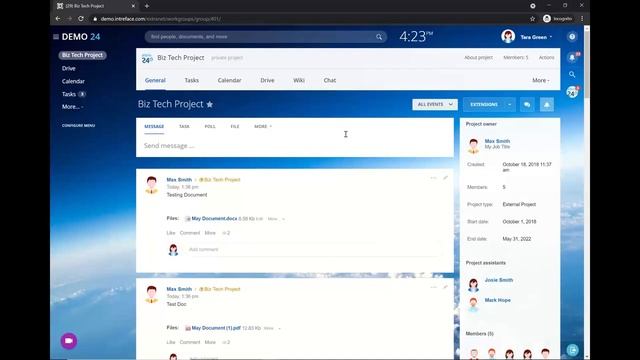Viewport: 640px width, 360px height.
Task: Expand the EXTENSIONS arrow dropdown
Action: [509, 104]
